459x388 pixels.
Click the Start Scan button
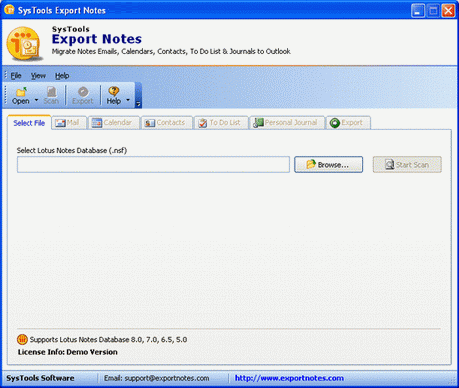coord(407,165)
